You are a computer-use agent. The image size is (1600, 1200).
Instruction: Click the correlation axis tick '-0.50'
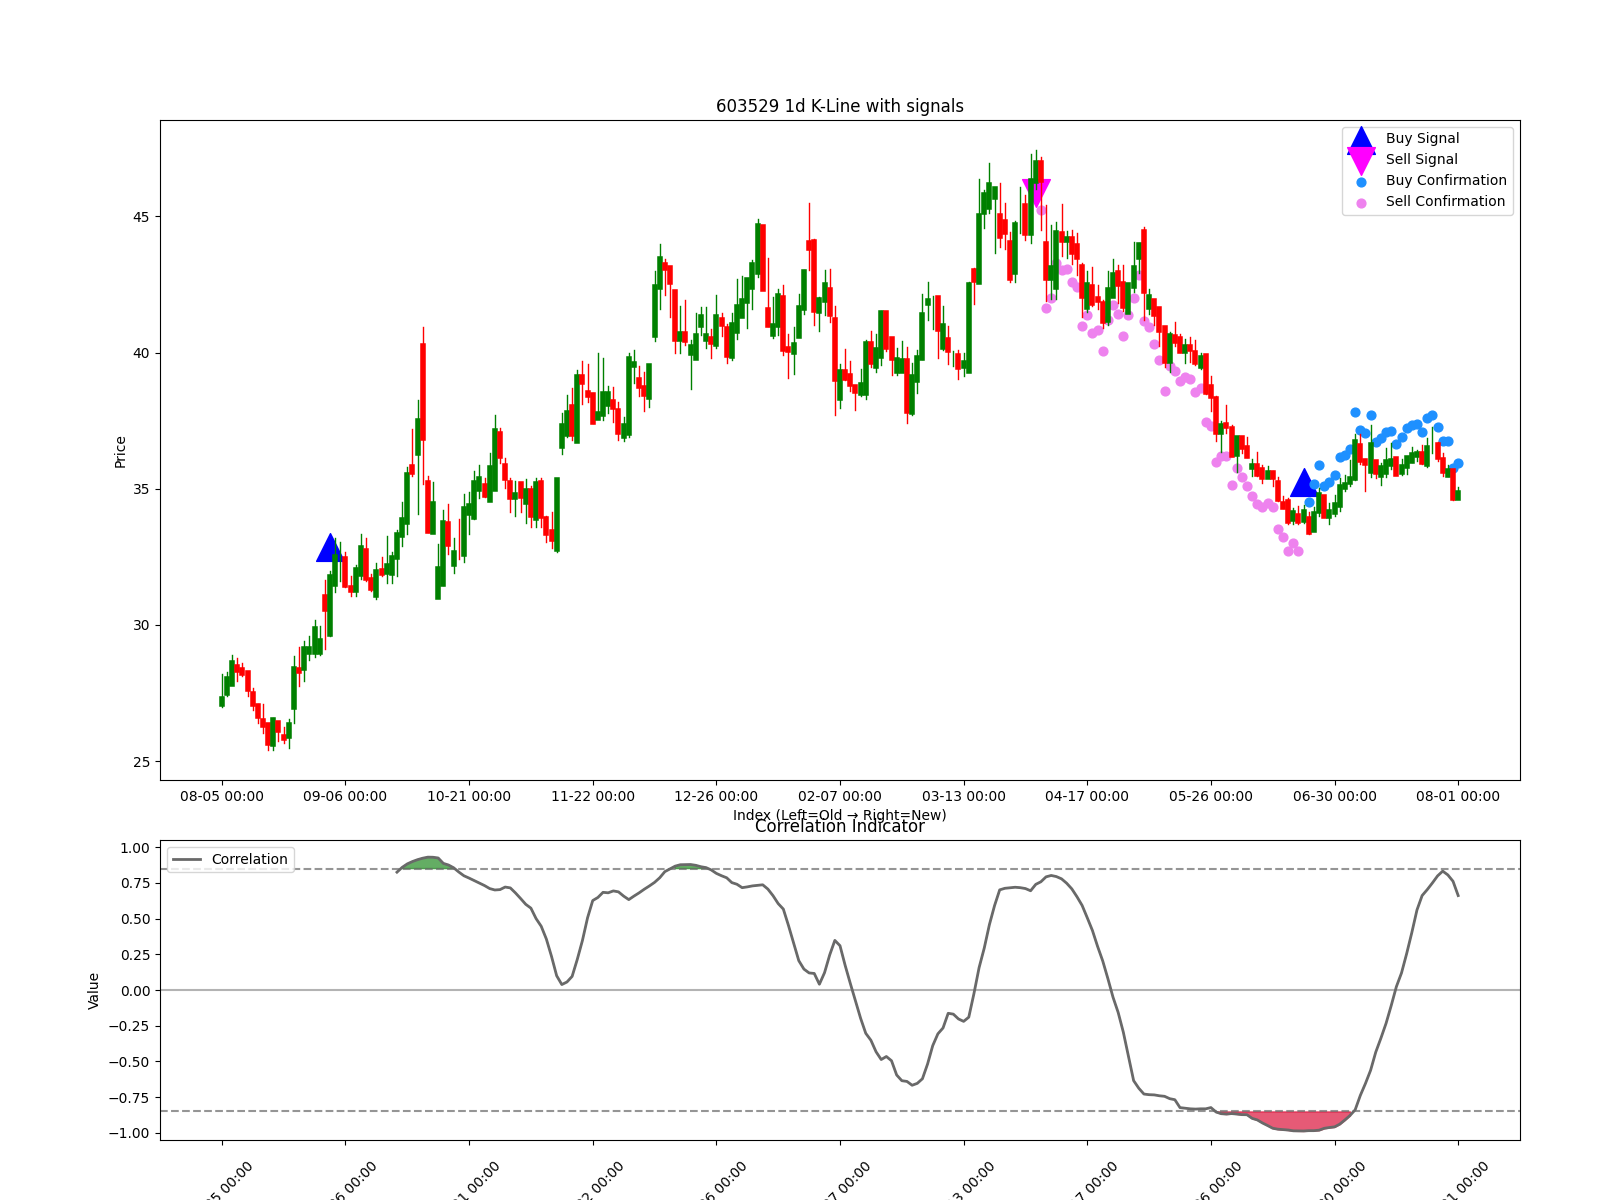pos(130,1062)
